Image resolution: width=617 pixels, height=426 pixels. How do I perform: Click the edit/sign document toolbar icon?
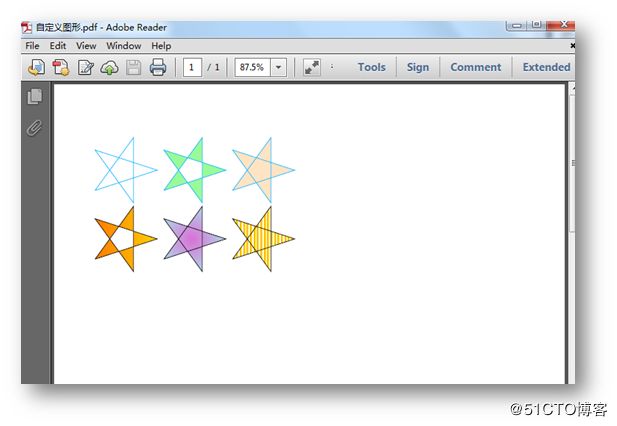point(86,68)
